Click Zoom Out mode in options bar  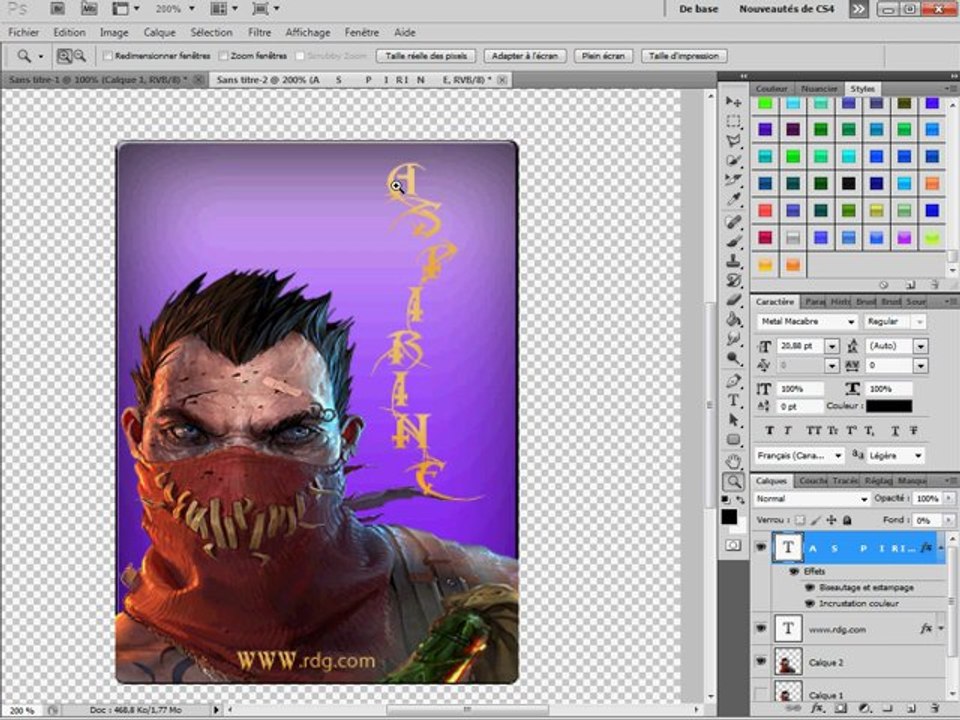point(80,56)
